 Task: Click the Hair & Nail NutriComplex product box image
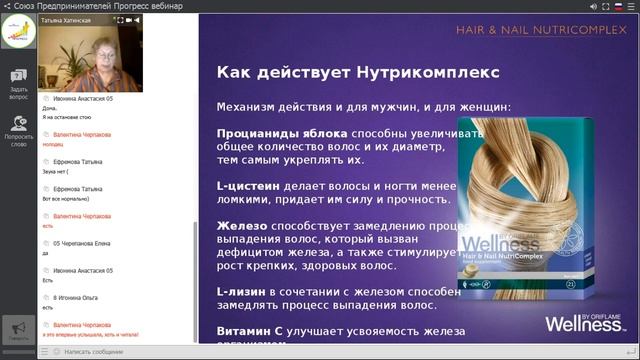[526, 209]
